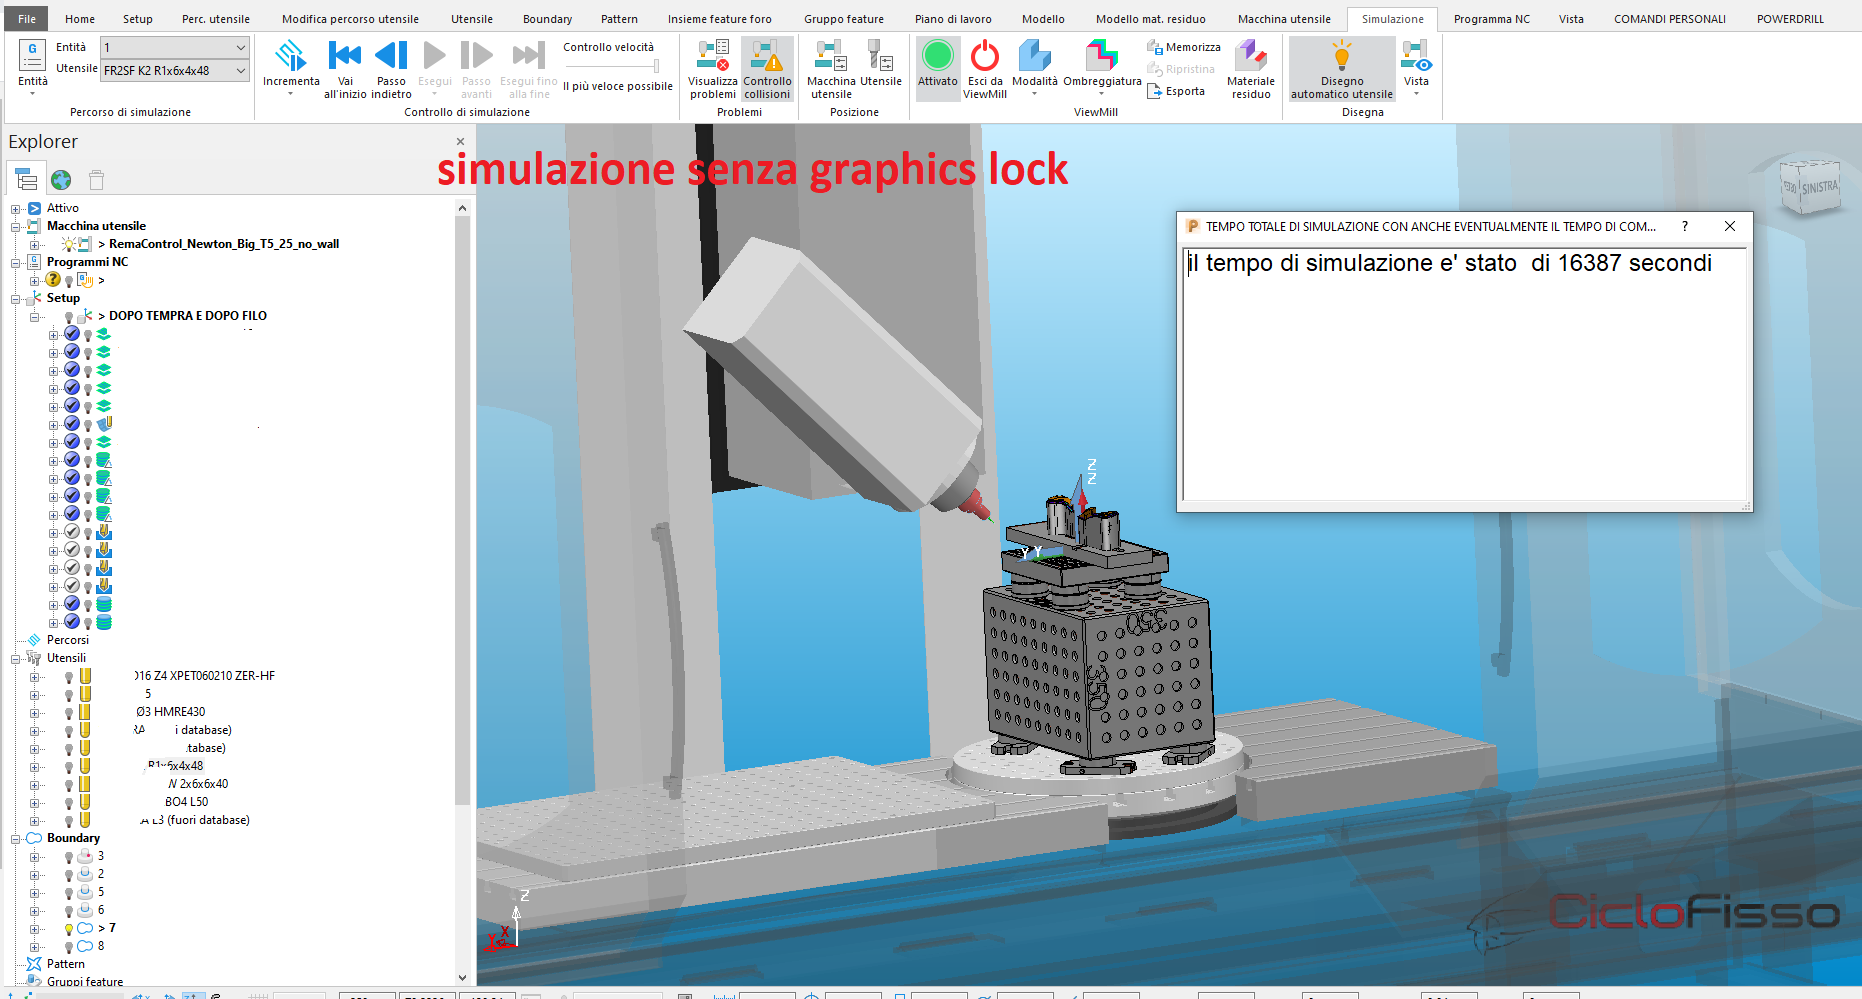Click the Explorer vertical scrollbar
The width and height of the screenshot is (1862, 999).
coord(462,510)
